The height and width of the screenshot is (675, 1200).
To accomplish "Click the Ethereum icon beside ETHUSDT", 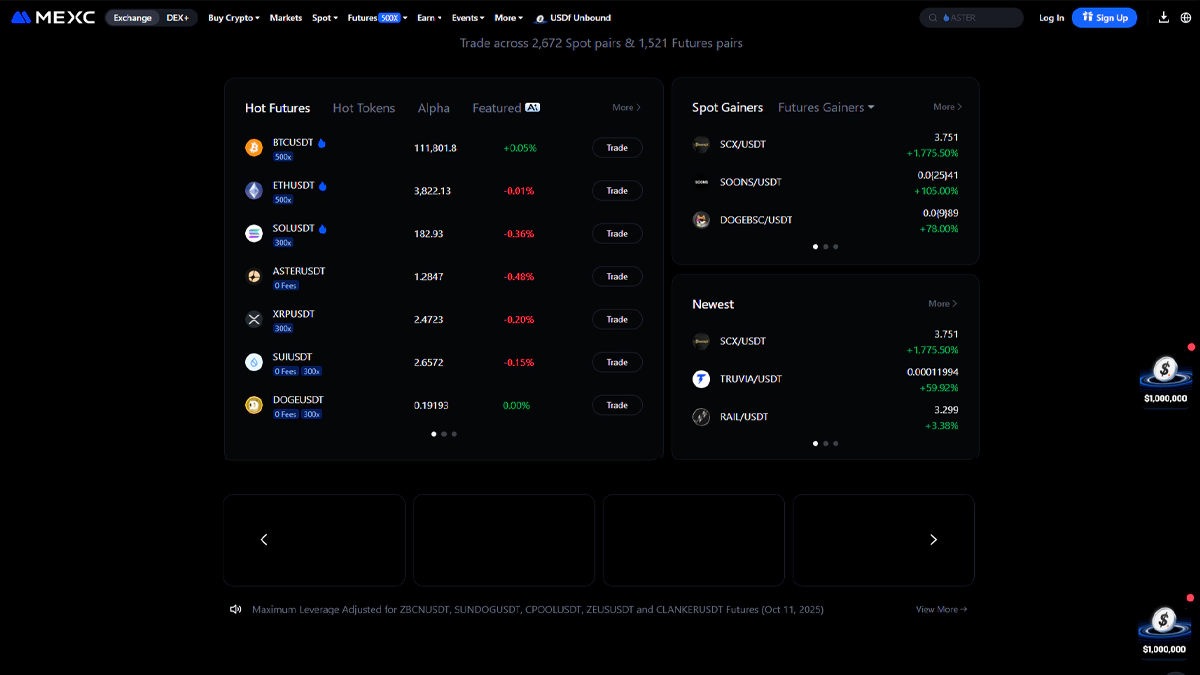I will click(x=254, y=190).
